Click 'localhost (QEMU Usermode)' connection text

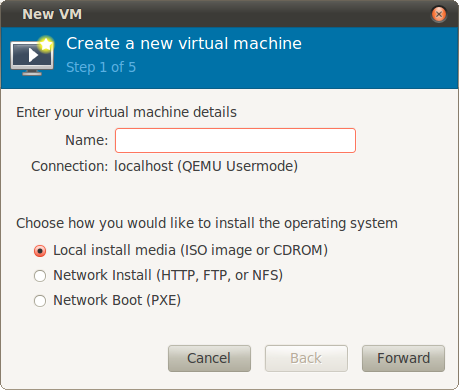point(206,166)
